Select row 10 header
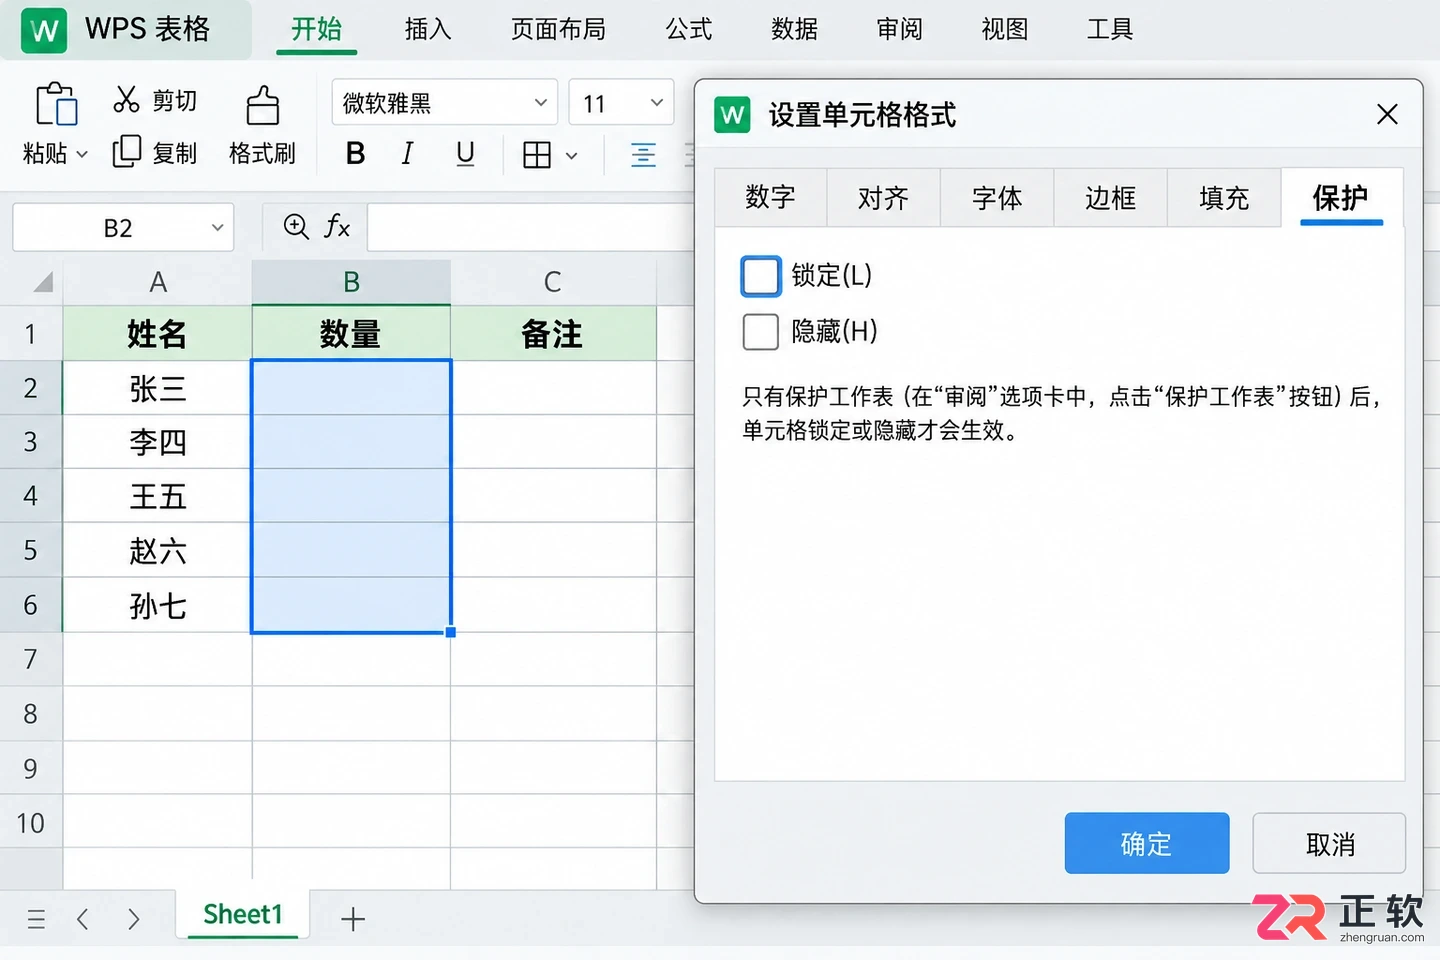This screenshot has width=1440, height=960. (x=31, y=823)
